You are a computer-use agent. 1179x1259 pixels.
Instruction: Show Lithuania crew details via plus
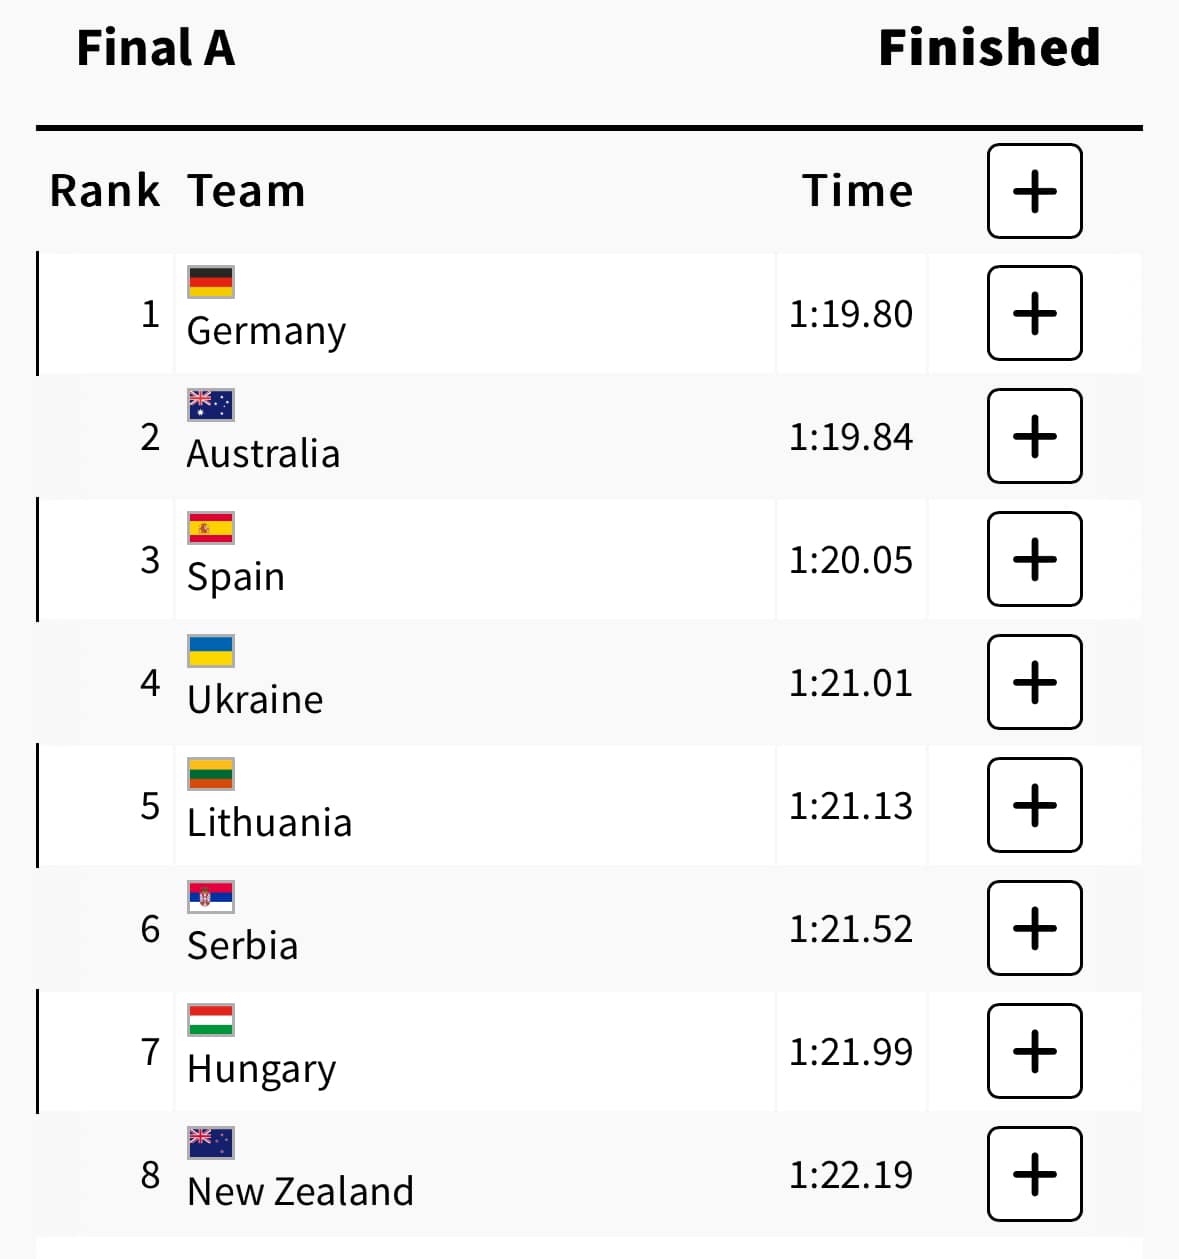coord(1034,805)
